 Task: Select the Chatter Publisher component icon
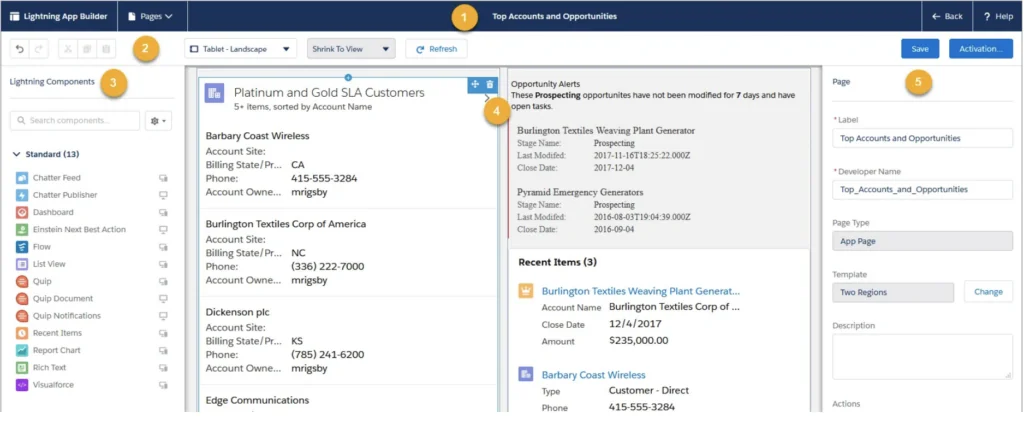[x=22, y=195]
